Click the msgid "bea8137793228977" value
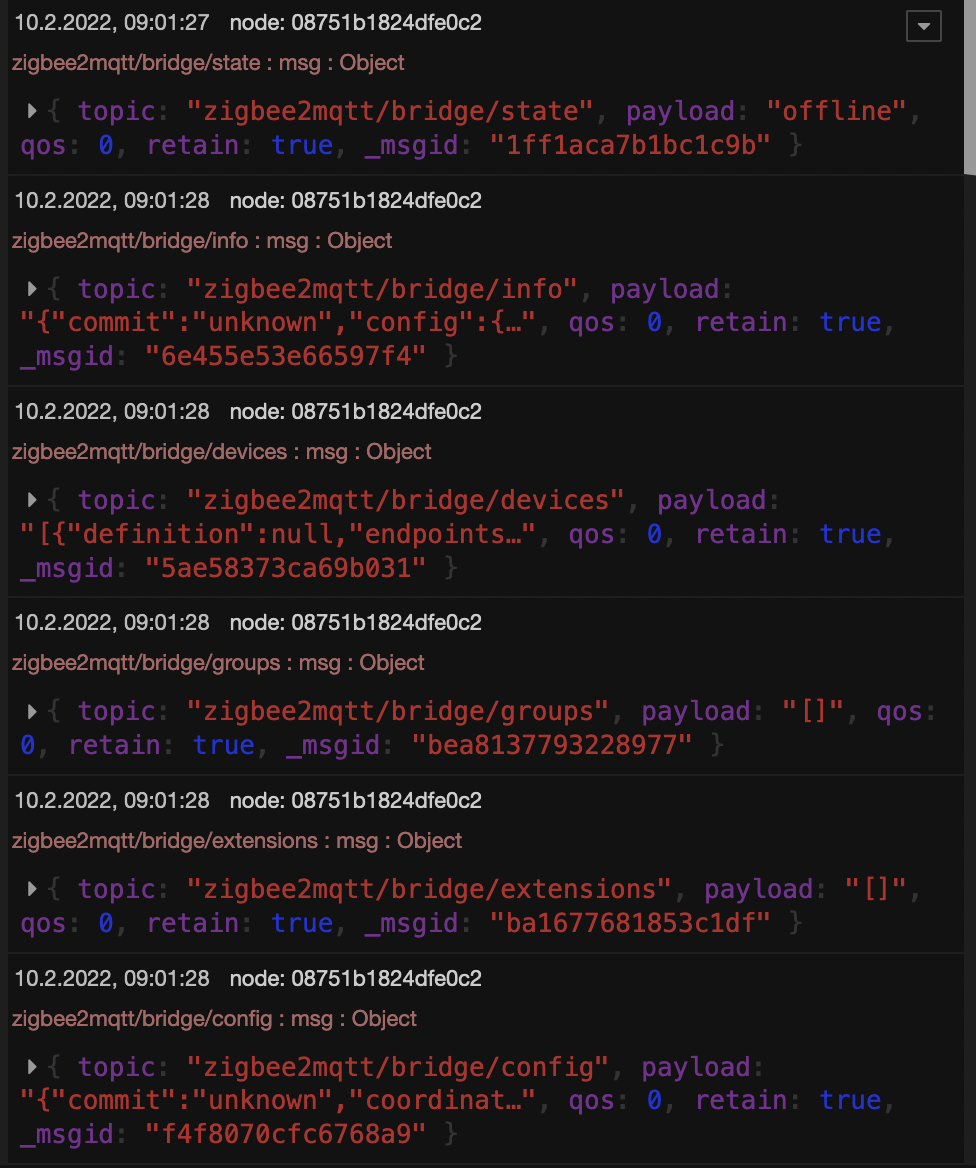The height and width of the screenshot is (1168, 976). tap(551, 745)
